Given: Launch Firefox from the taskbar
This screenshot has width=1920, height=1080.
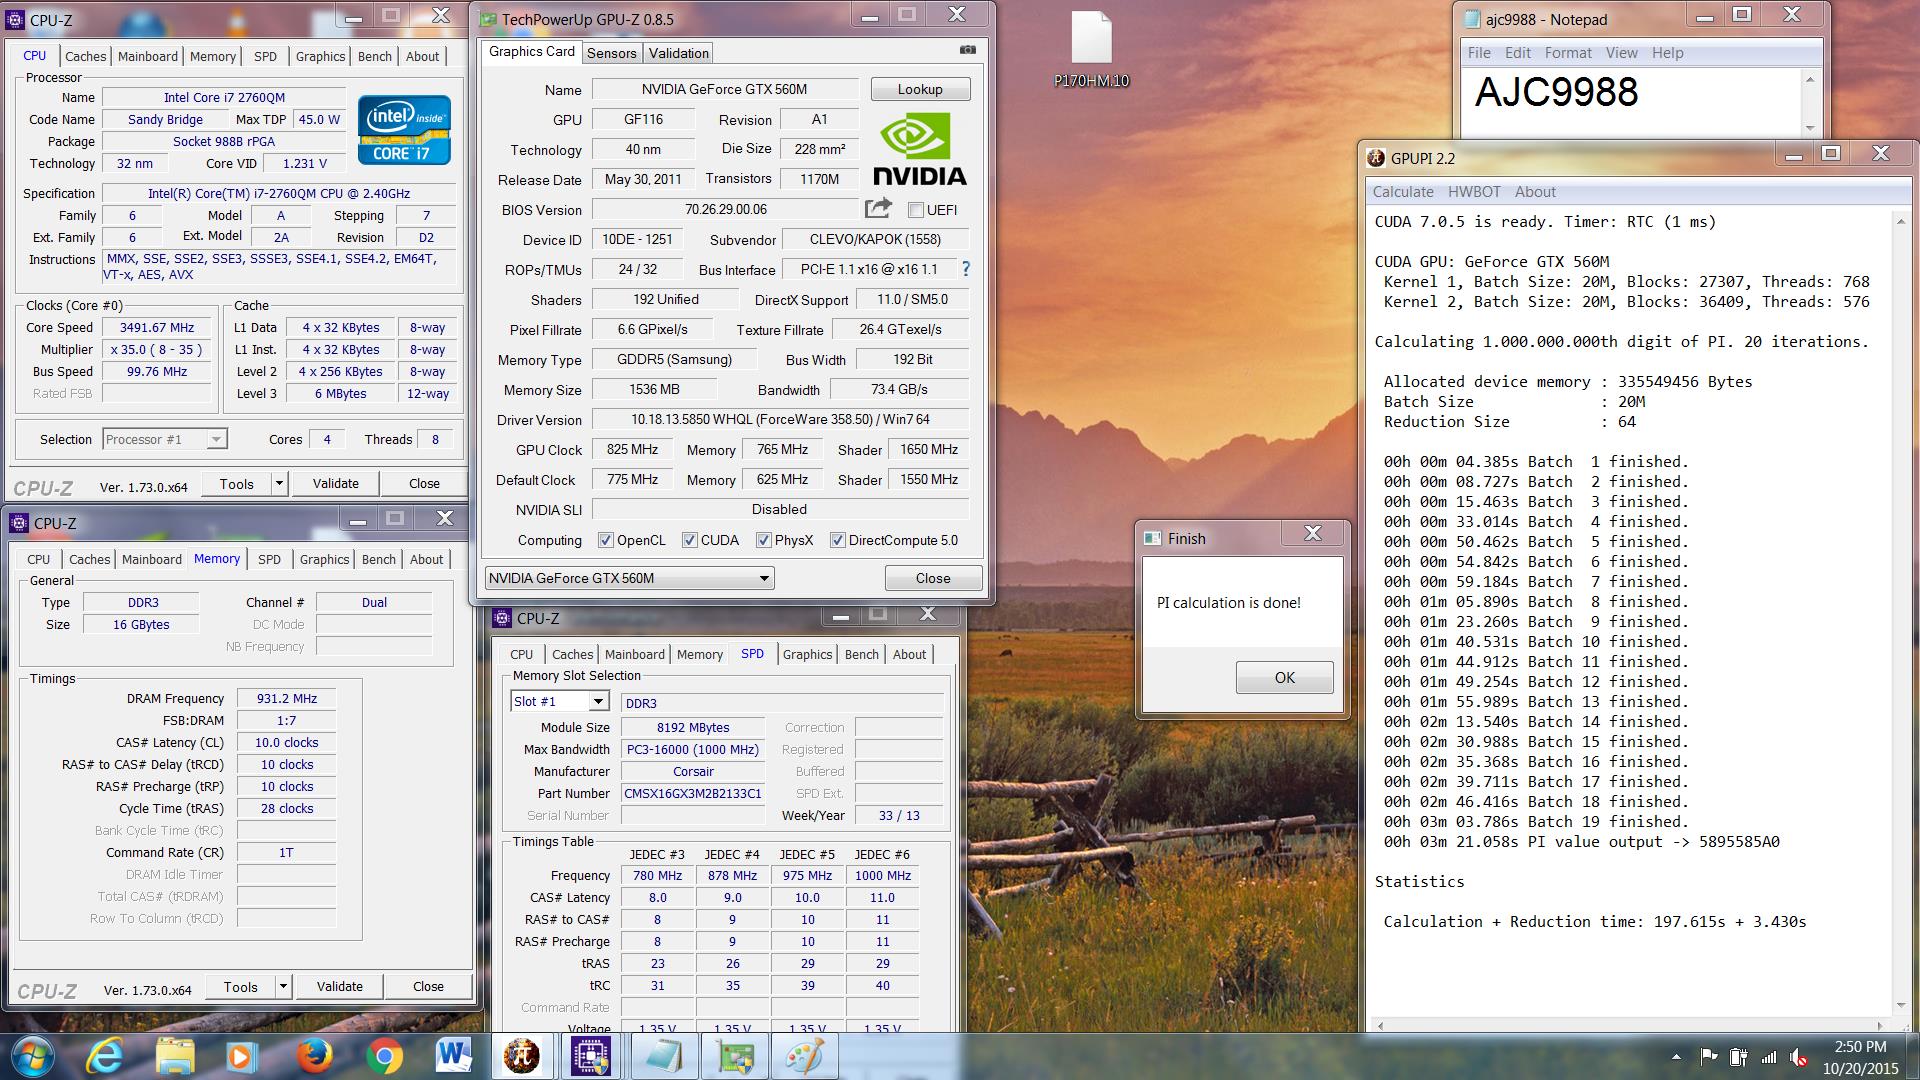Looking at the screenshot, I should coord(314,1056).
